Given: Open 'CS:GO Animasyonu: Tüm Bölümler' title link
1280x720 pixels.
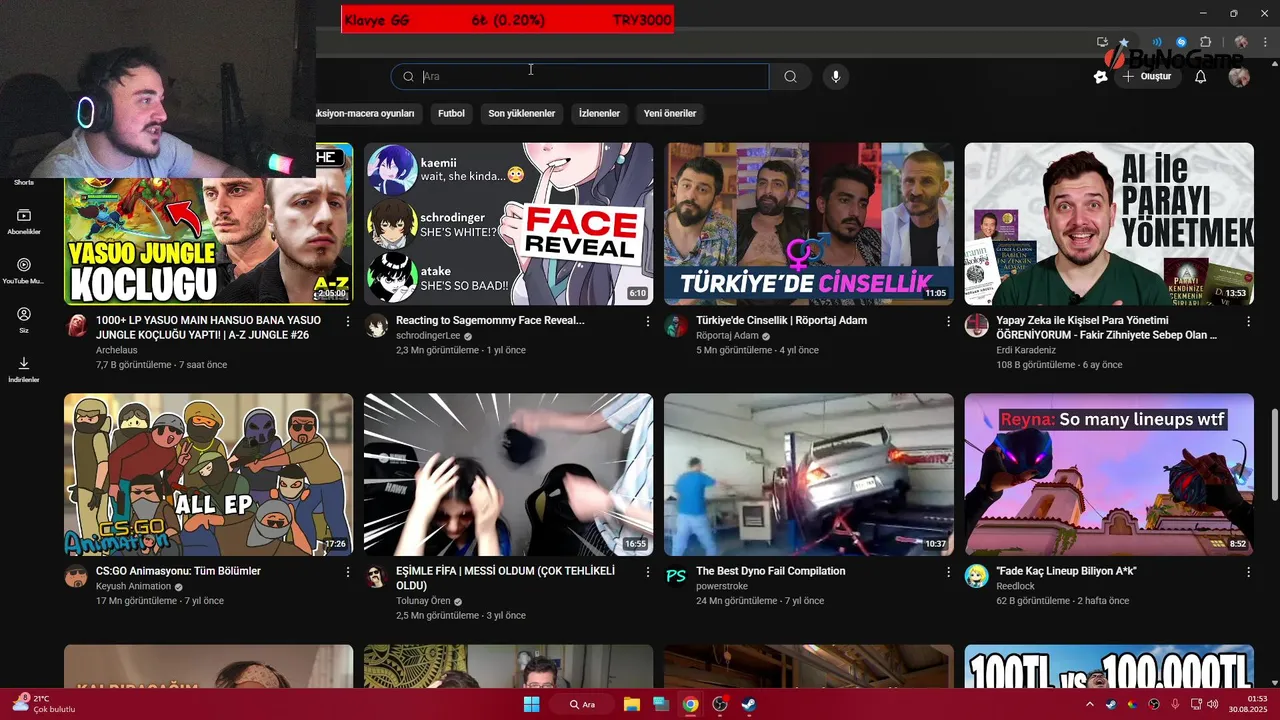Looking at the screenshot, I should (x=178, y=571).
